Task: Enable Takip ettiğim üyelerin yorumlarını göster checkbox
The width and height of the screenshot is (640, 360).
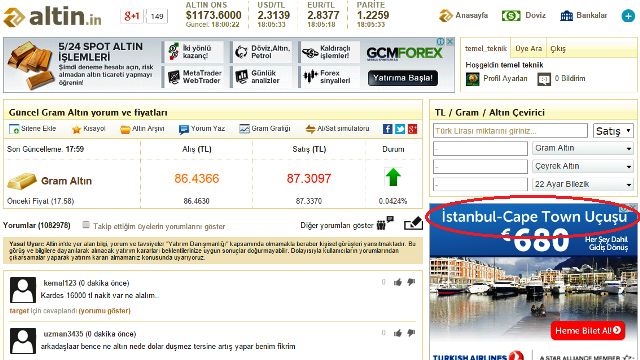Action: [86, 224]
